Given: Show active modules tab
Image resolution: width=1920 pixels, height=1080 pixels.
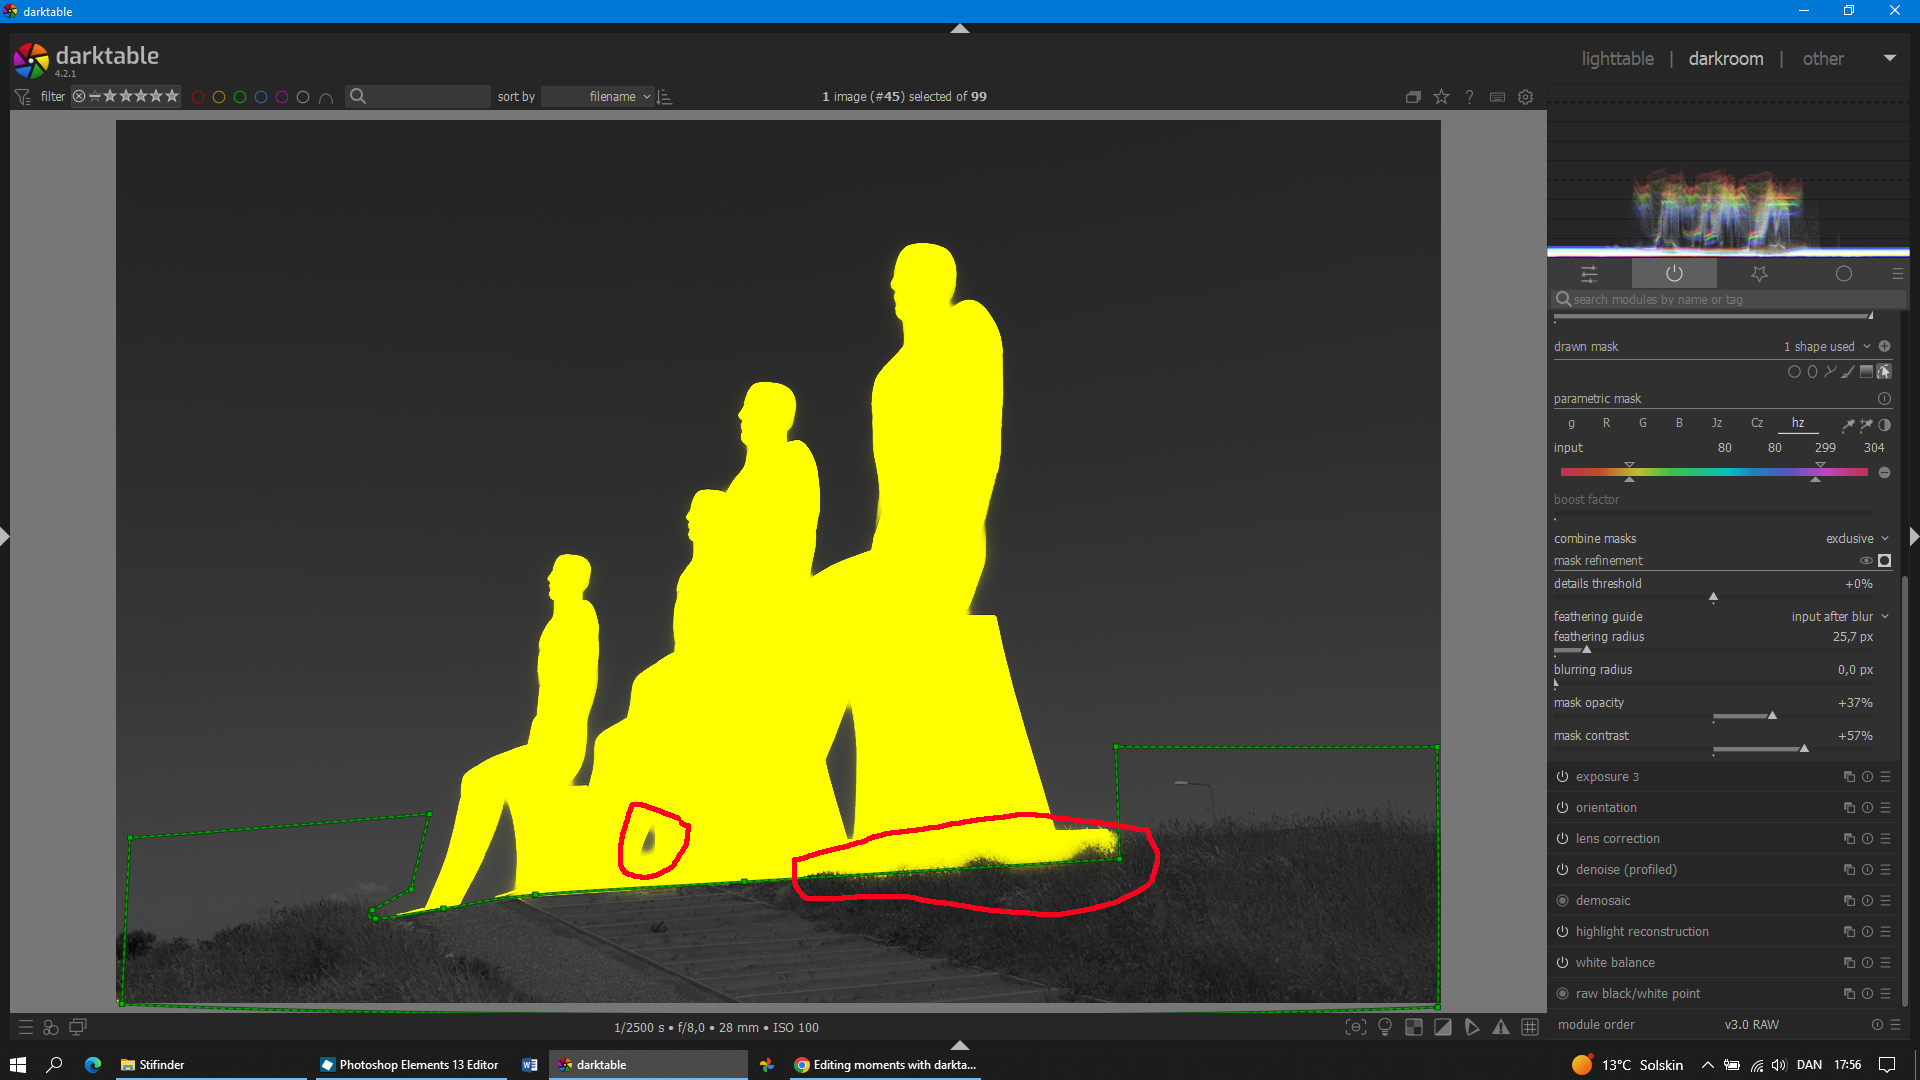Looking at the screenshot, I should [1674, 274].
